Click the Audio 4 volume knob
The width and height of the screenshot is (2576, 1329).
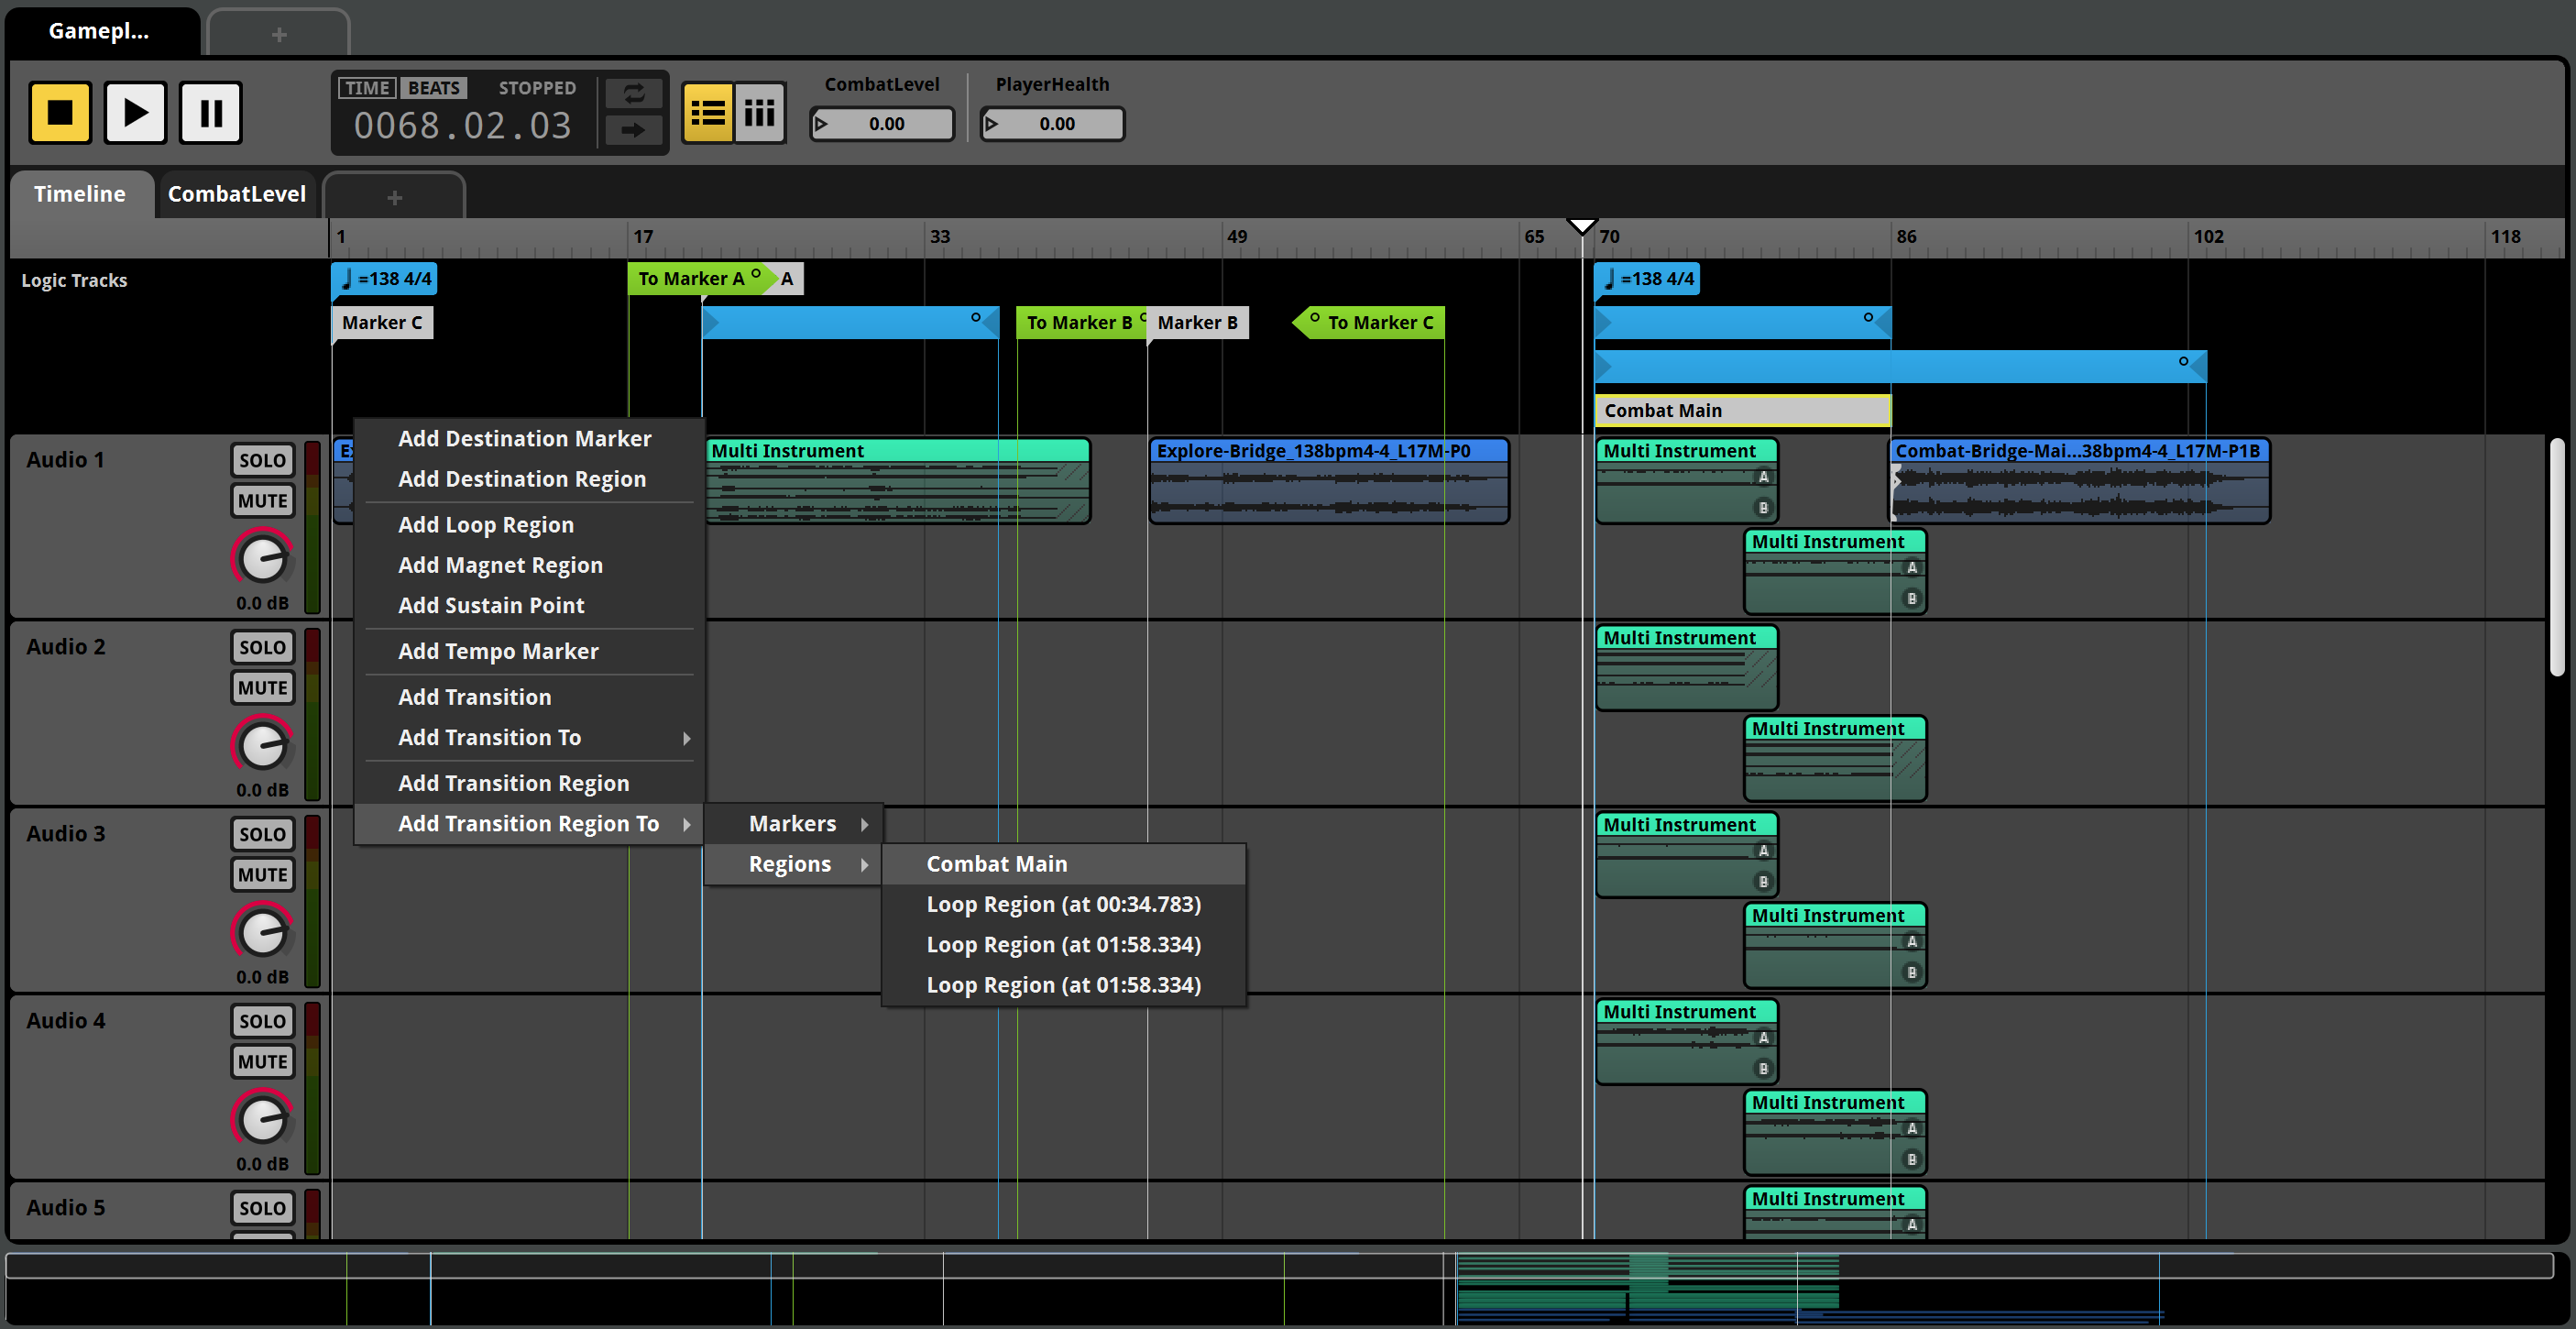[x=263, y=1119]
